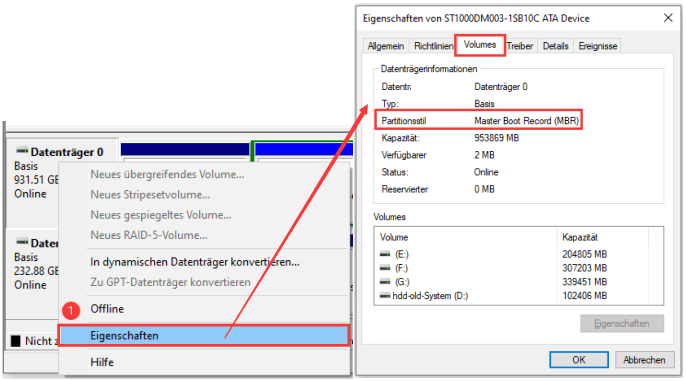The width and height of the screenshot is (686, 381).
Task: Open the Treiber tab
Action: (520, 46)
